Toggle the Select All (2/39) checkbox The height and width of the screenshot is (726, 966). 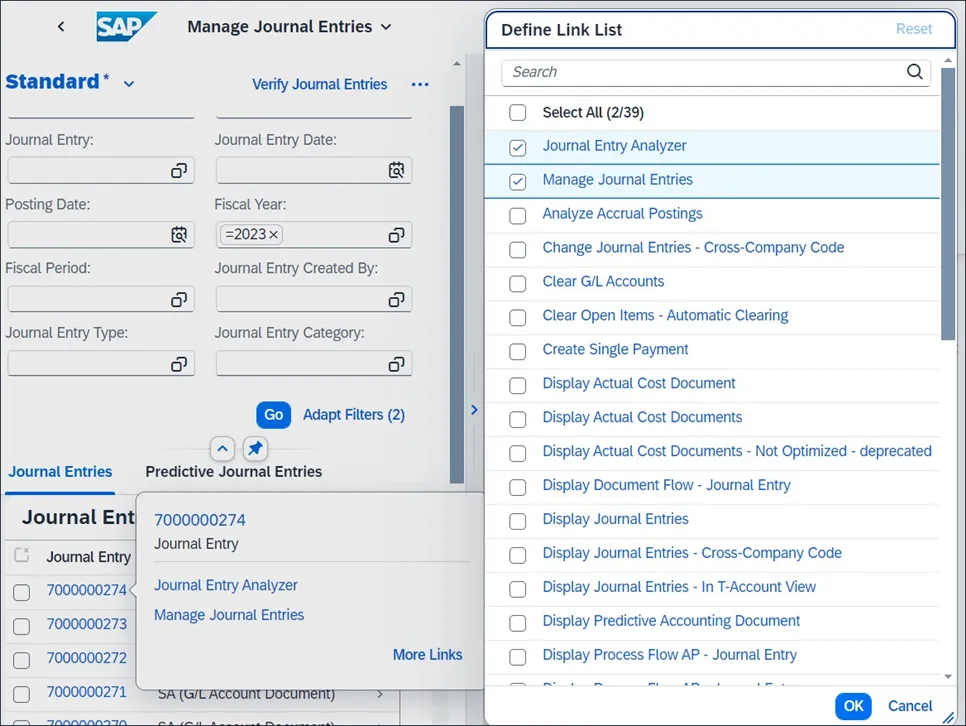(518, 113)
